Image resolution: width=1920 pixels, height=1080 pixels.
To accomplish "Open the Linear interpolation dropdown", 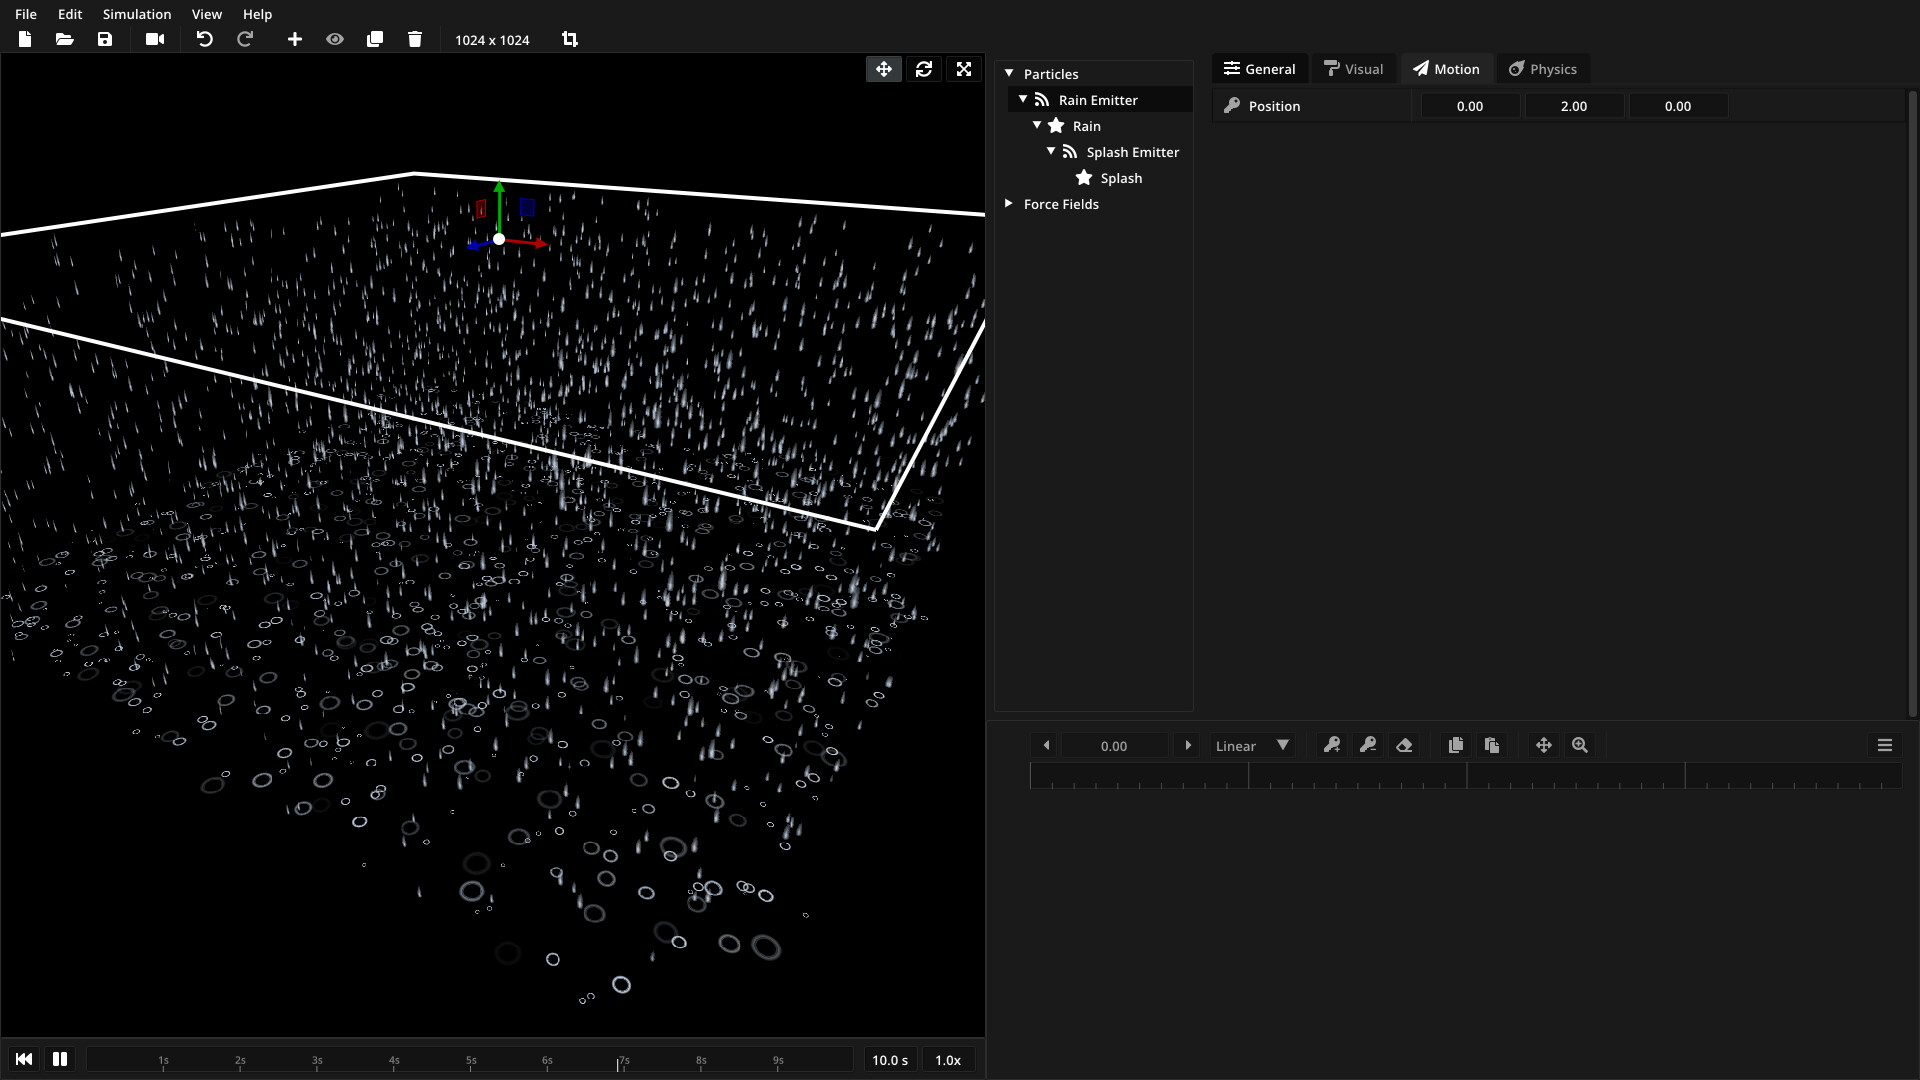I will (x=1252, y=746).
